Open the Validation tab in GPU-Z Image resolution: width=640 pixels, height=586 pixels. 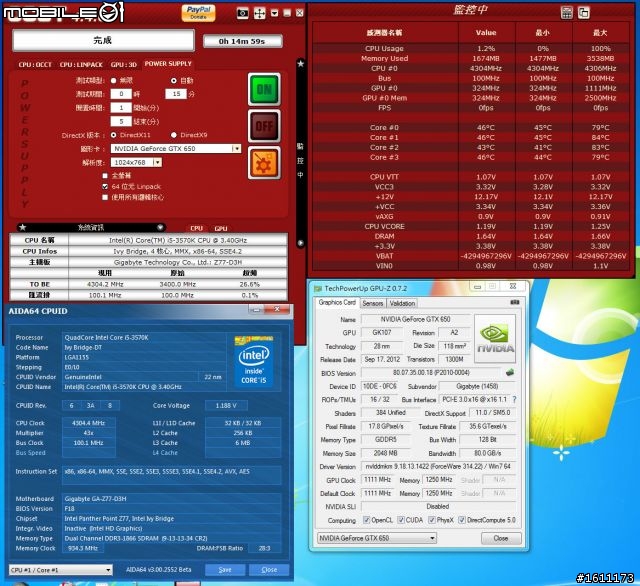pos(402,303)
